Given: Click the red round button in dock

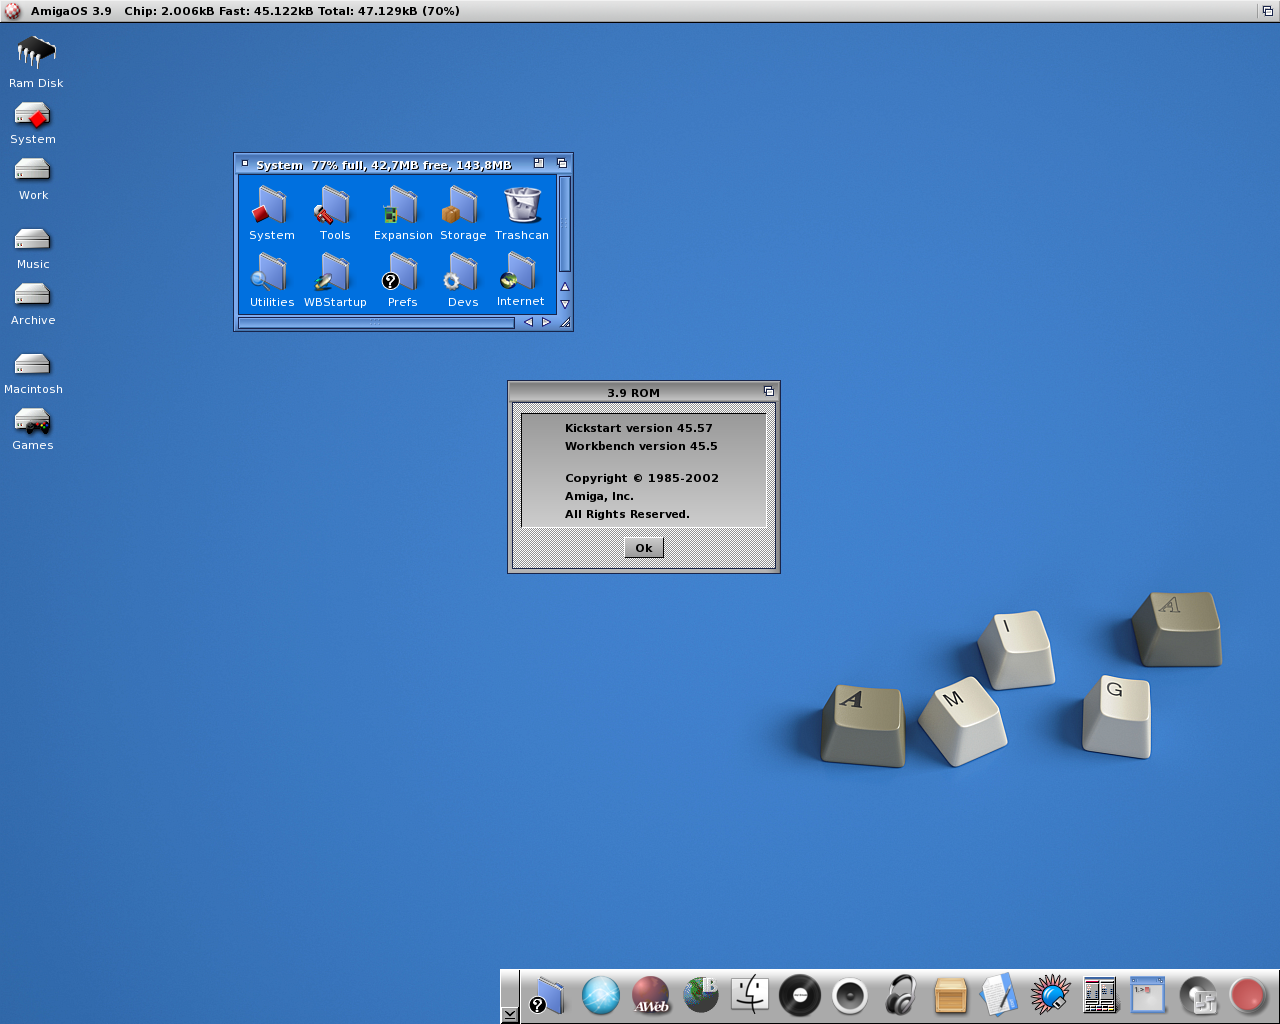Looking at the screenshot, I should [1248, 996].
